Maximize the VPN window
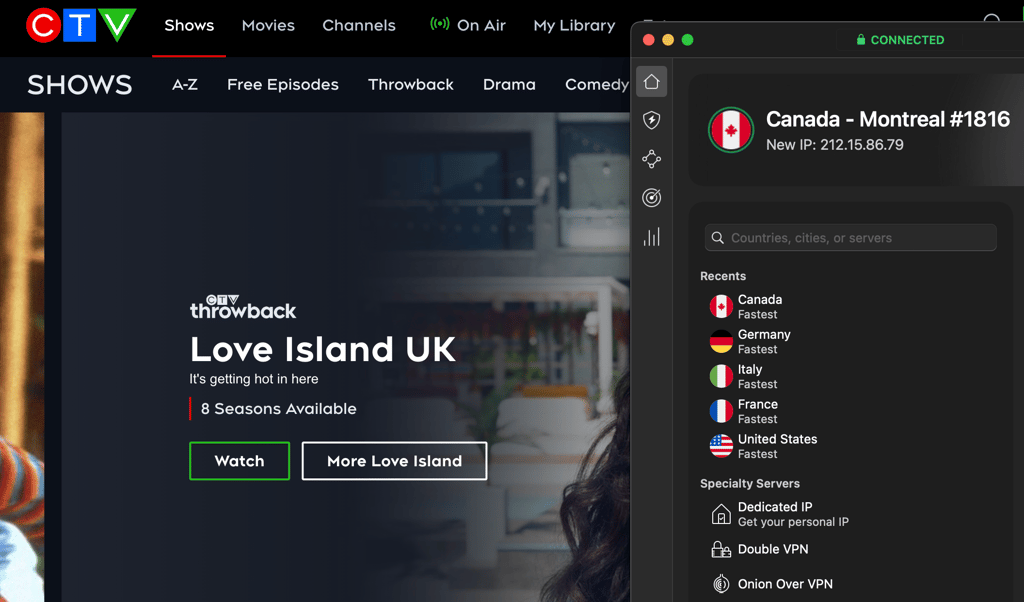The image size is (1024, 602). 688,40
